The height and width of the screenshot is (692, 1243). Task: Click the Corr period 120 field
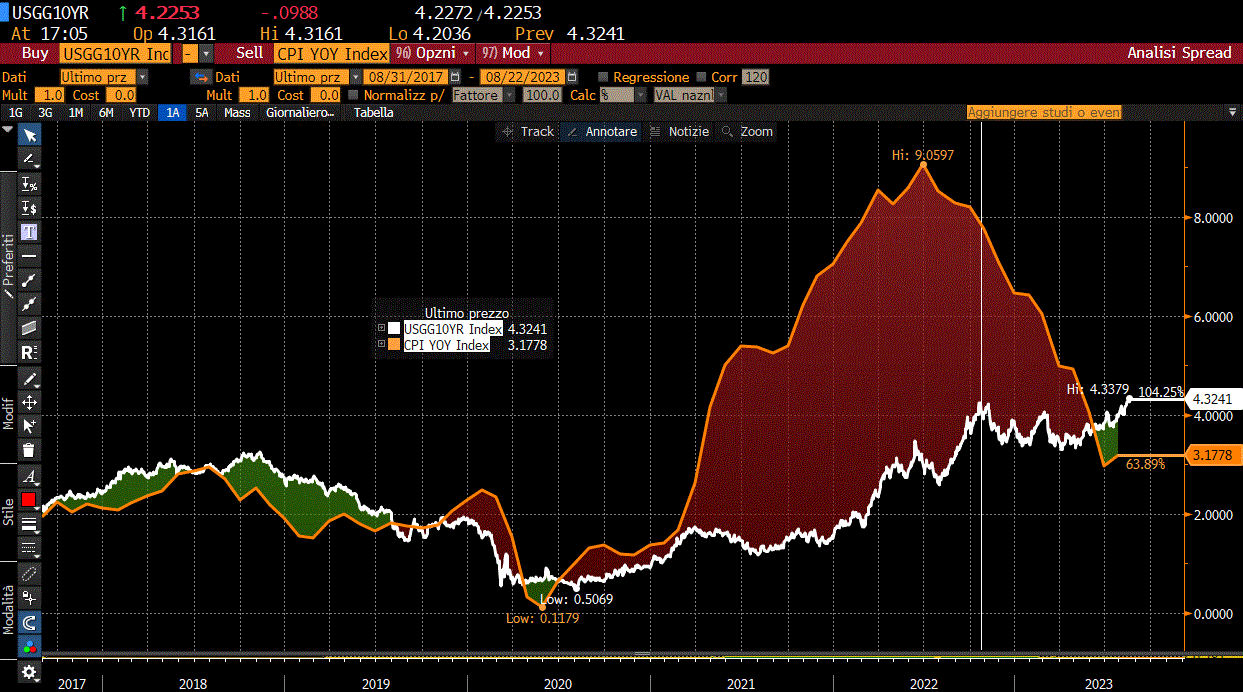pyautogui.click(x=756, y=77)
